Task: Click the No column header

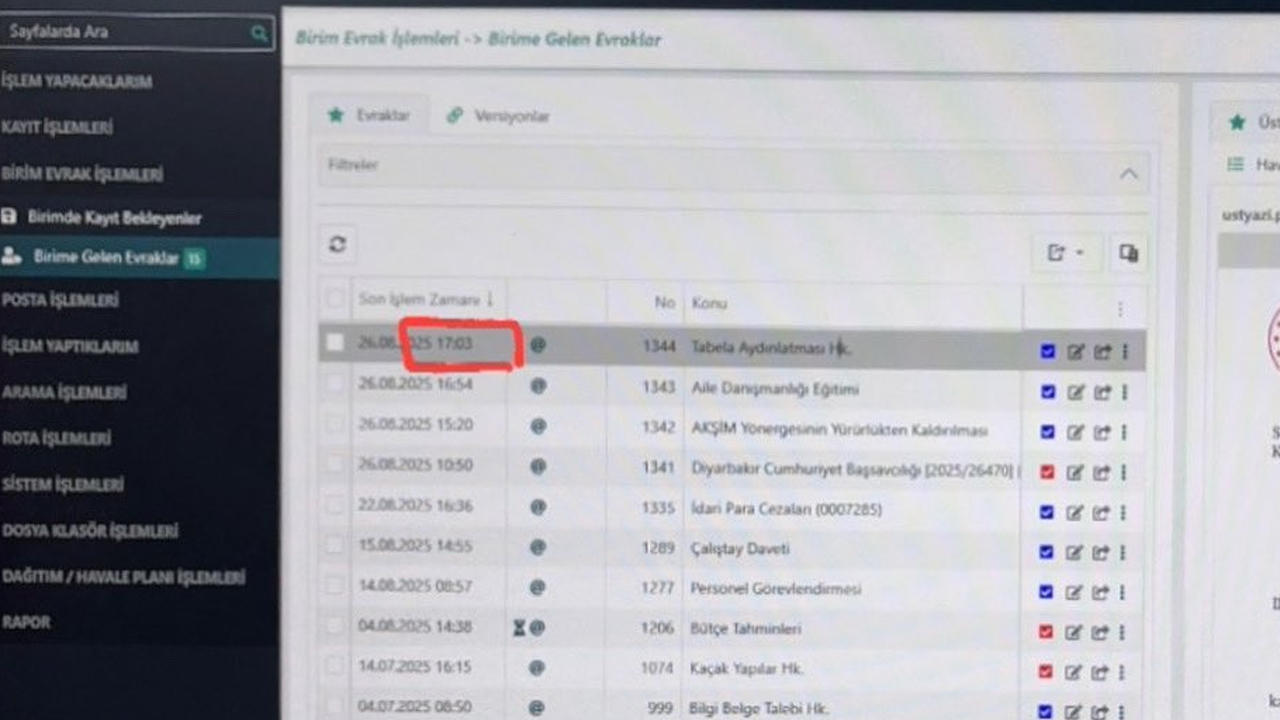Action: [x=665, y=302]
